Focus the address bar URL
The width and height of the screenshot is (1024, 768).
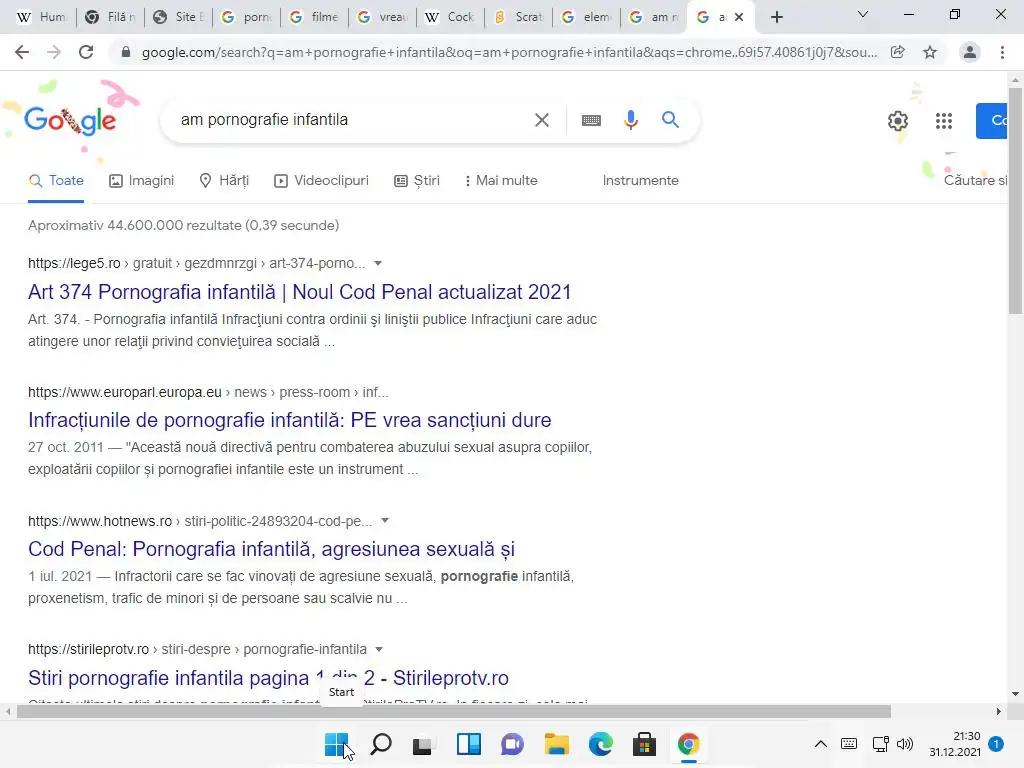click(x=509, y=52)
